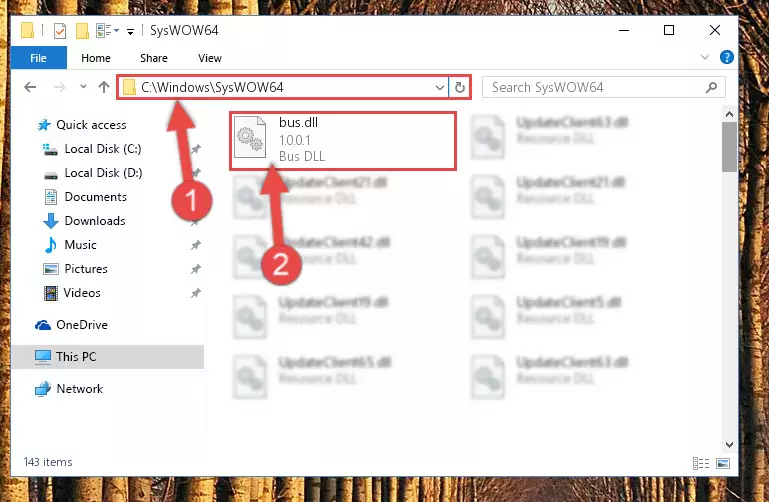Click the Properties icon in quick access toolbar
The width and height of the screenshot is (769, 502).
coord(59,31)
